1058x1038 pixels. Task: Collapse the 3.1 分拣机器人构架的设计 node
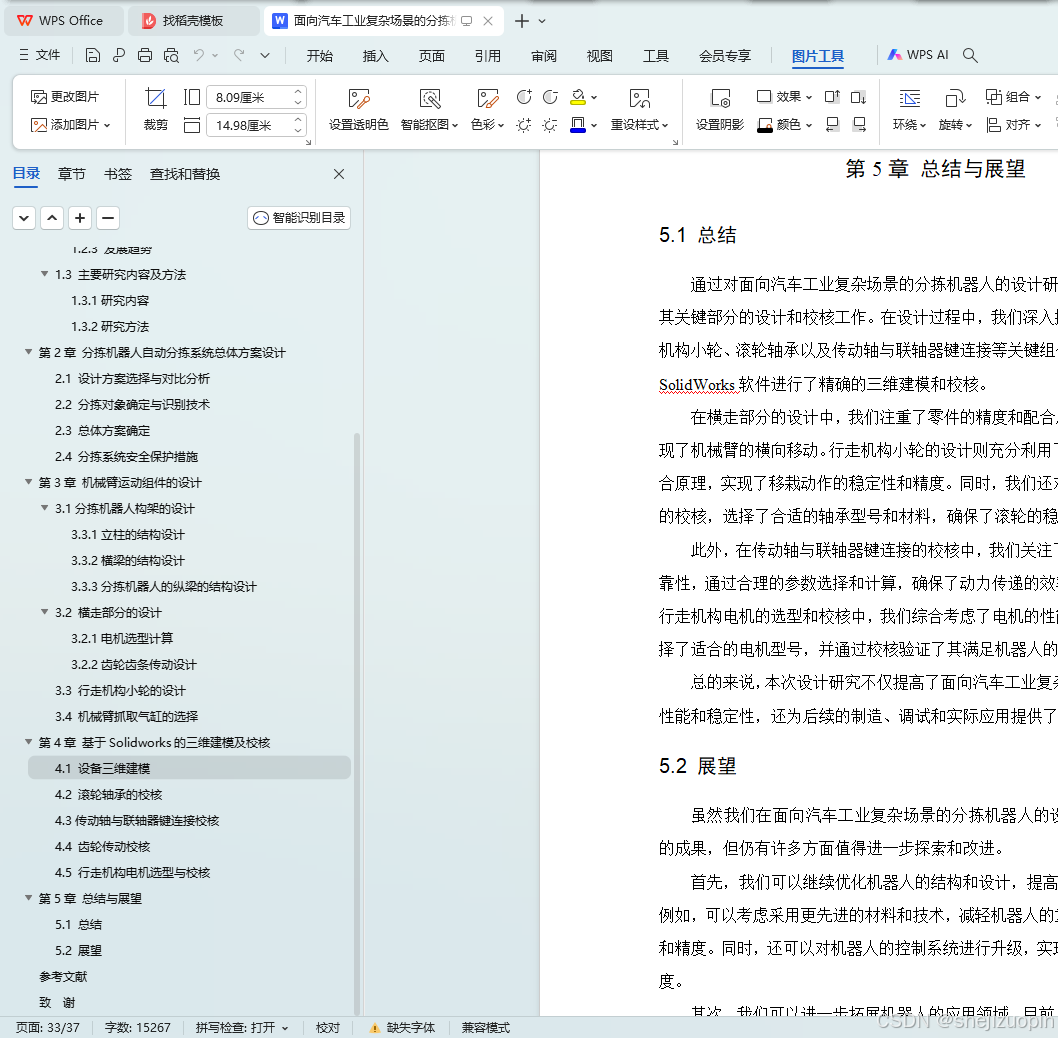pos(45,508)
